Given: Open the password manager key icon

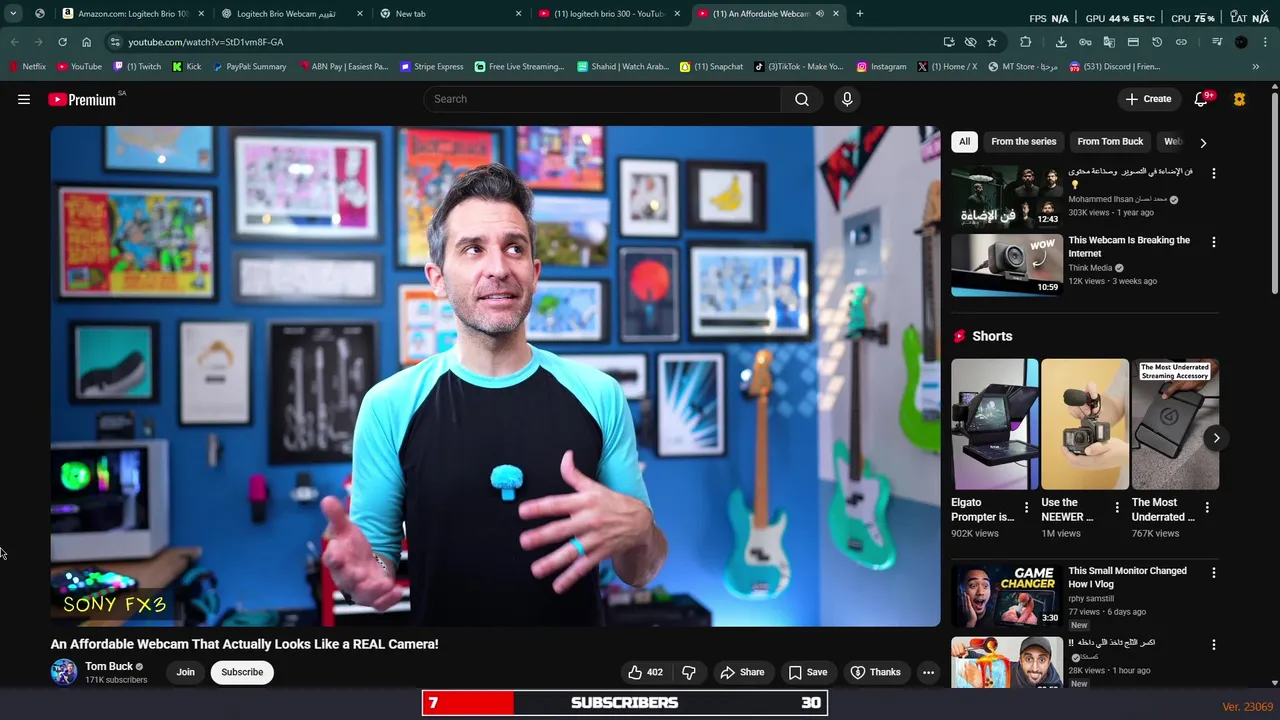Looking at the screenshot, I should coord(1085,42).
